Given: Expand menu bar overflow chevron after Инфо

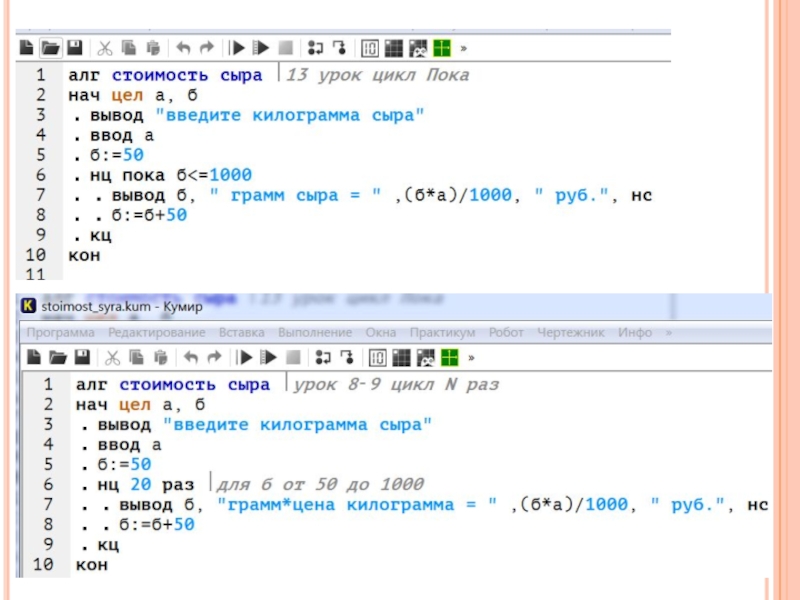Looking at the screenshot, I should pos(668,333).
